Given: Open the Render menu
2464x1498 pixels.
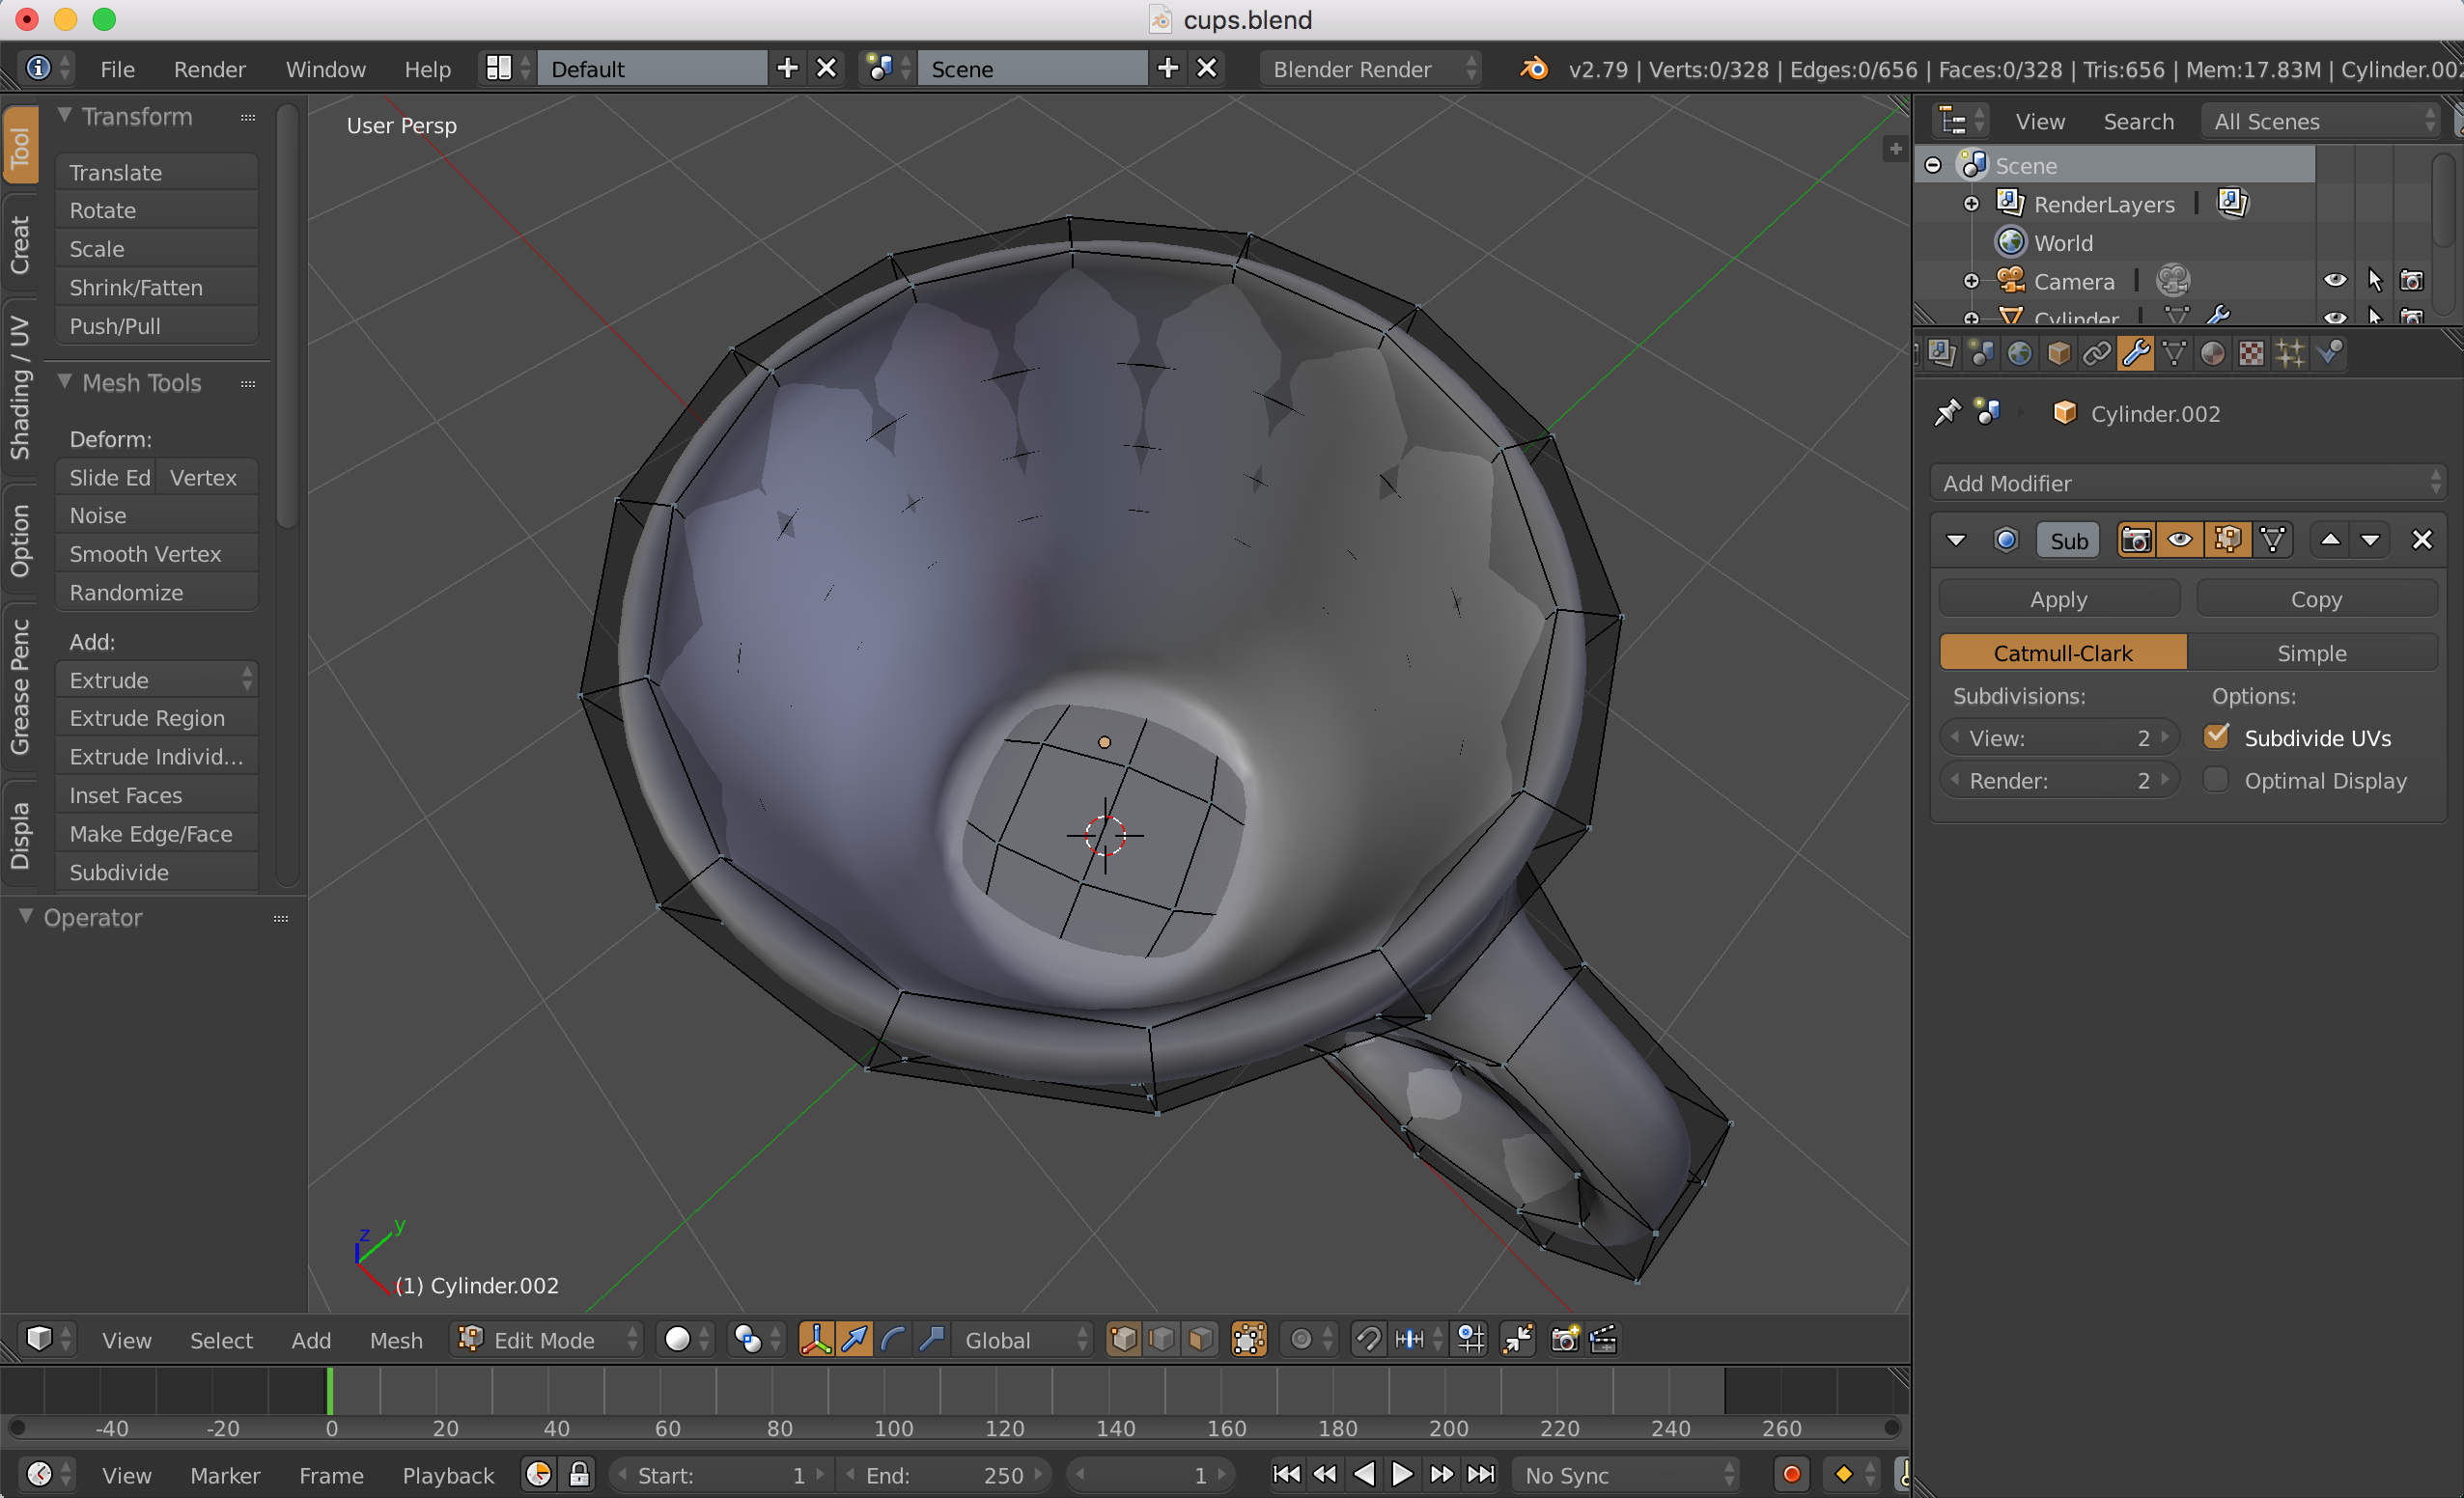Looking at the screenshot, I should pos(209,69).
